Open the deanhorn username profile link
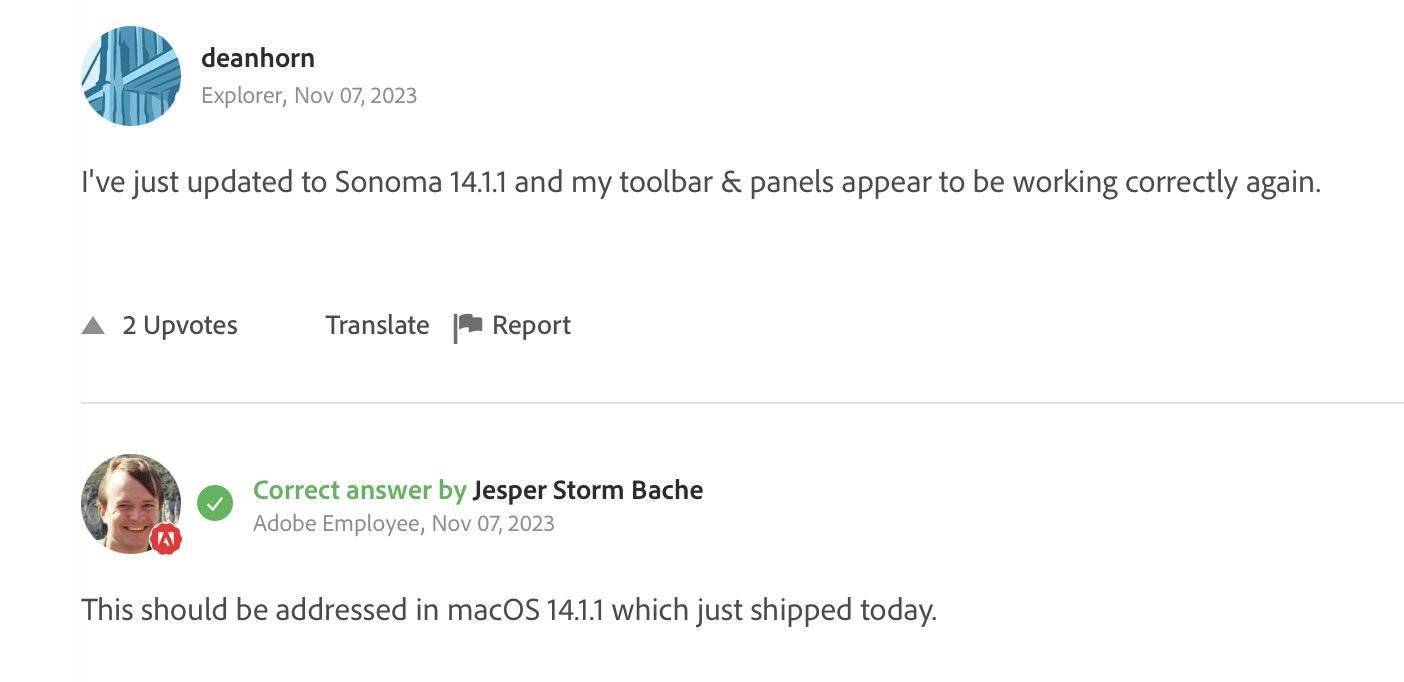Screen dimensions: 1404x682 pos(258,58)
